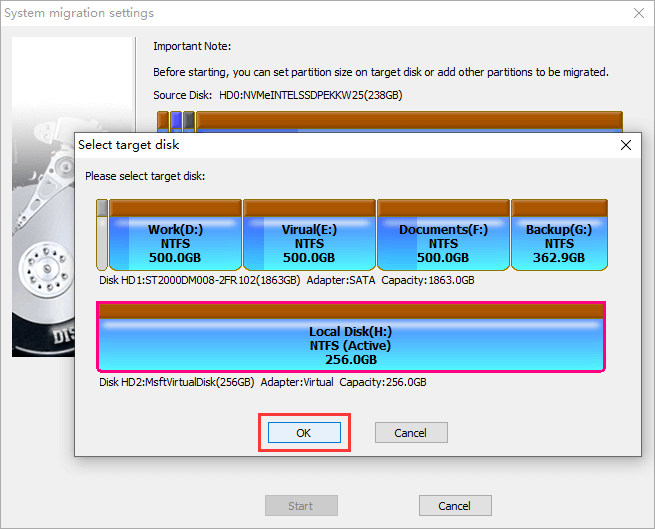655x529 pixels.
Task: Select the Virual(E:) partition
Action: [x=310, y=235]
